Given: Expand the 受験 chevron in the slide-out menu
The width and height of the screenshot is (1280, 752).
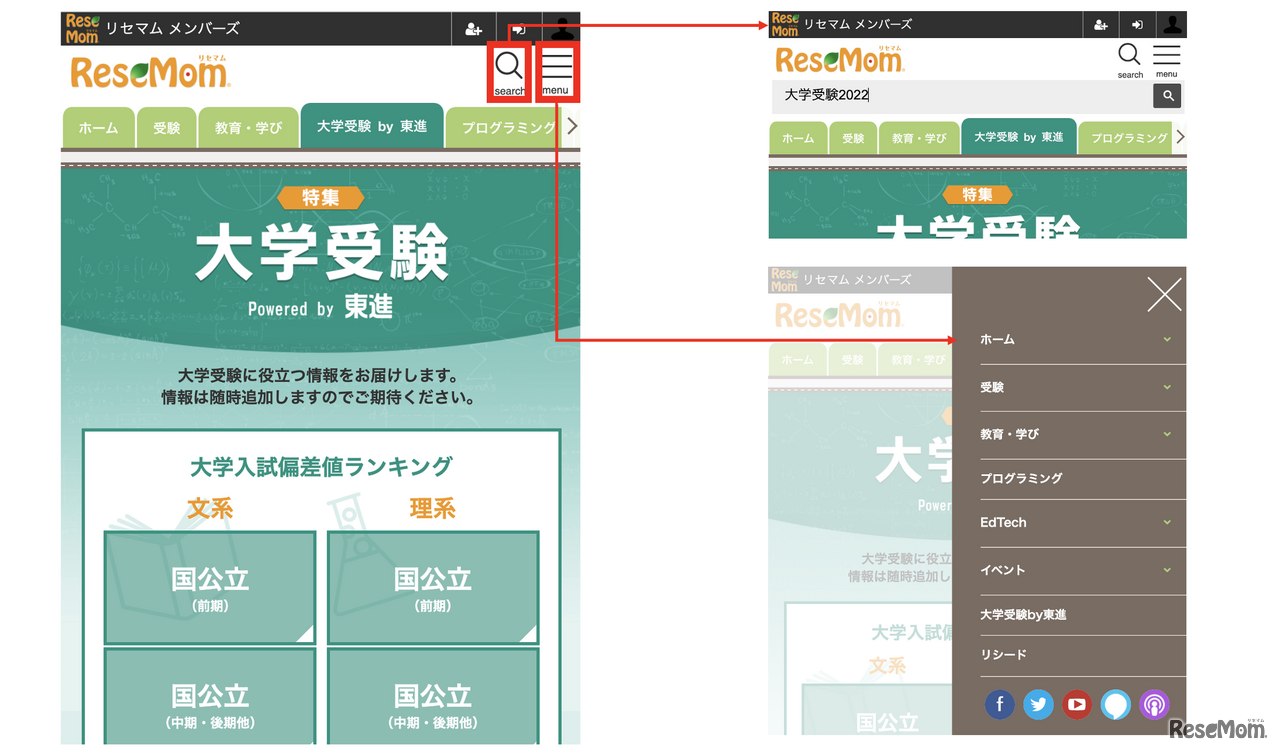Looking at the screenshot, I should (1167, 387).
